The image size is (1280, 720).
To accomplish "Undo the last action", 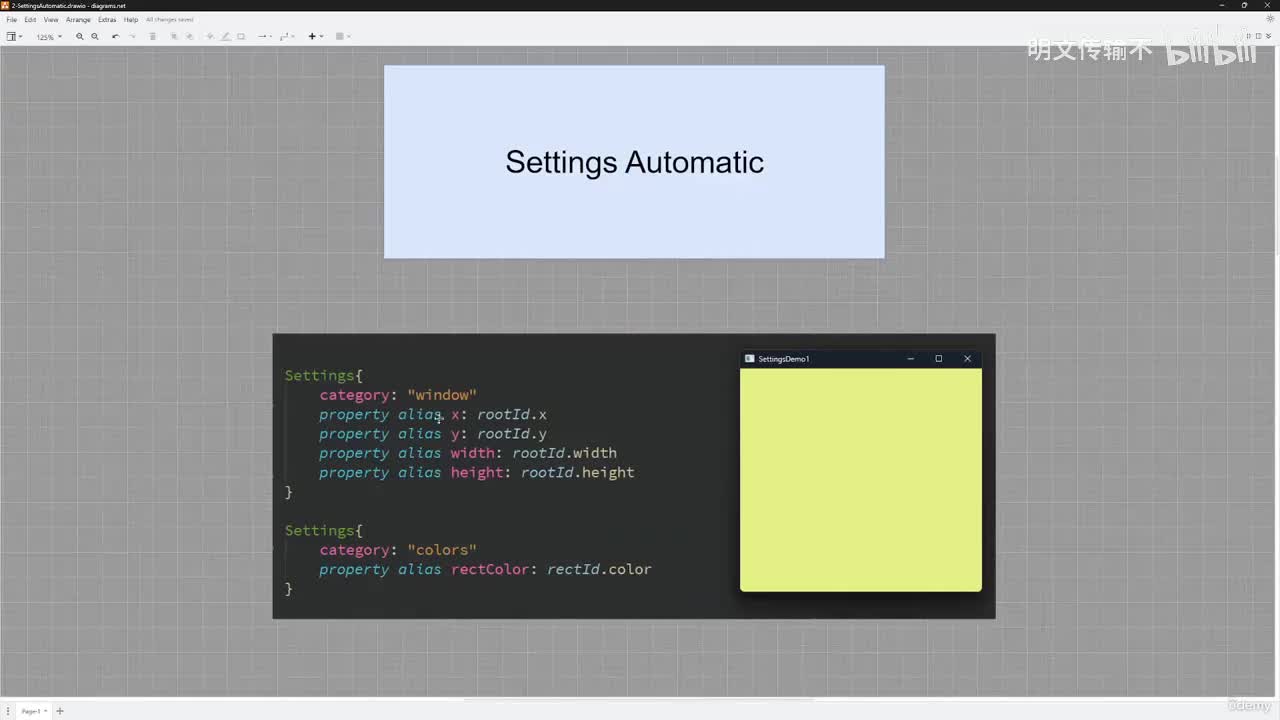I will (x=116, y=37).
